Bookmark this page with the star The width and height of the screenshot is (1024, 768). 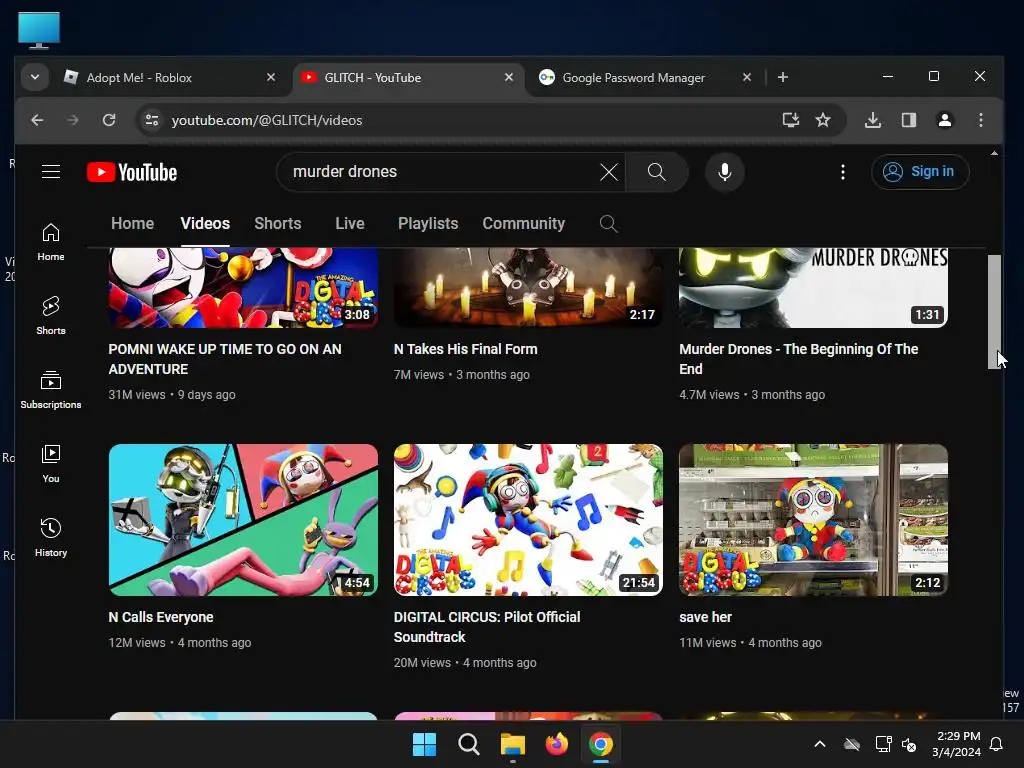pos(823,120)
